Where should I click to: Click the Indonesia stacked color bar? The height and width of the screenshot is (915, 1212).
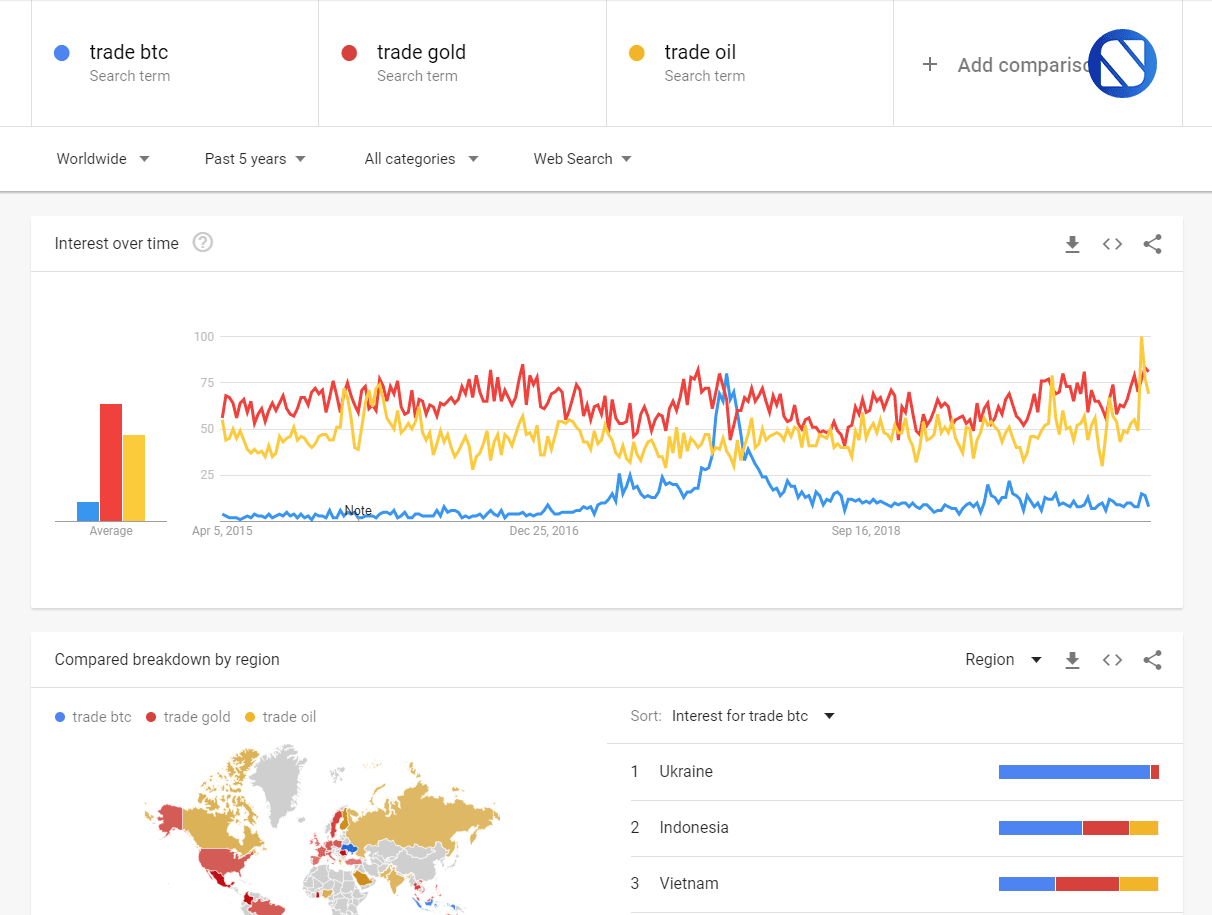(1079, 828)
